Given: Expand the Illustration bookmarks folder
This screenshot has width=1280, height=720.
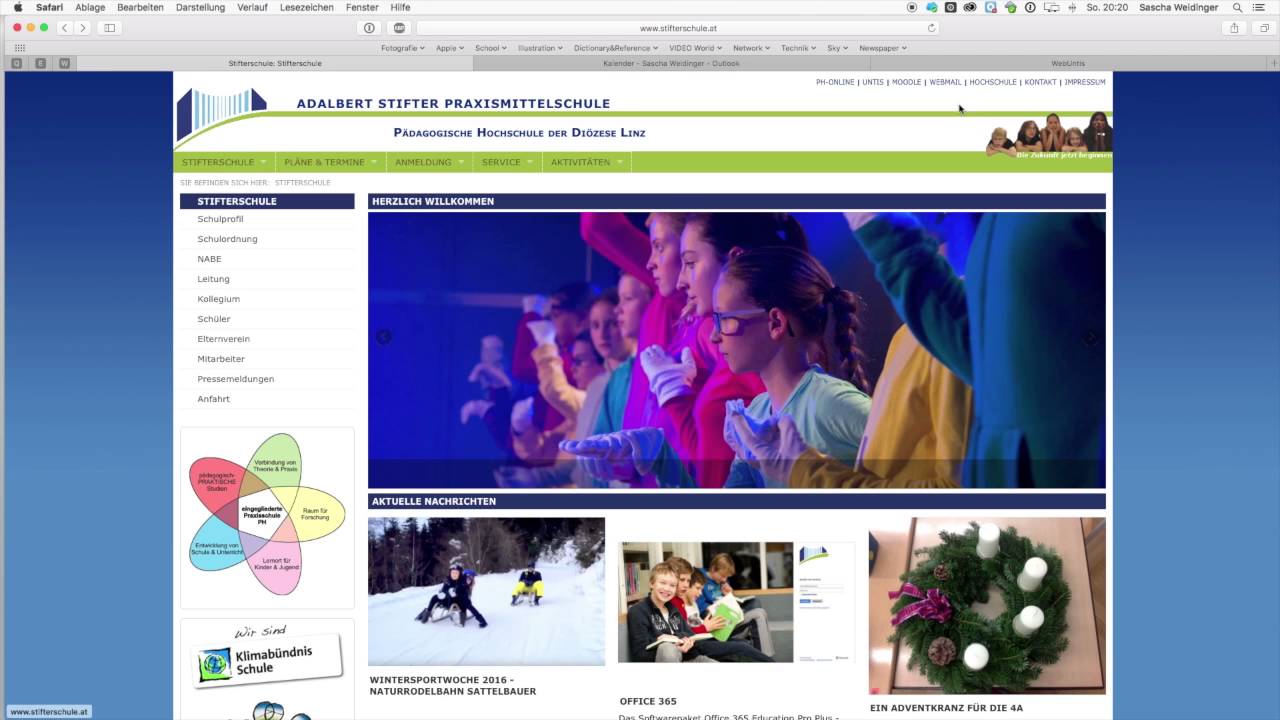Looking at the screenshot, I should pyautogui.click(x=540, y=48).
